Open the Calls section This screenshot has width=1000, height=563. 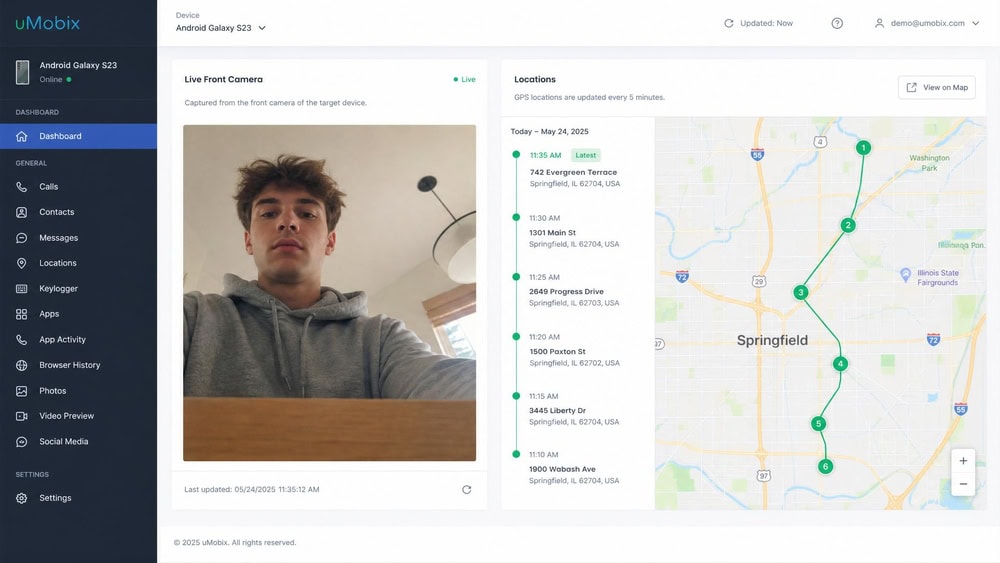[78, 187]
